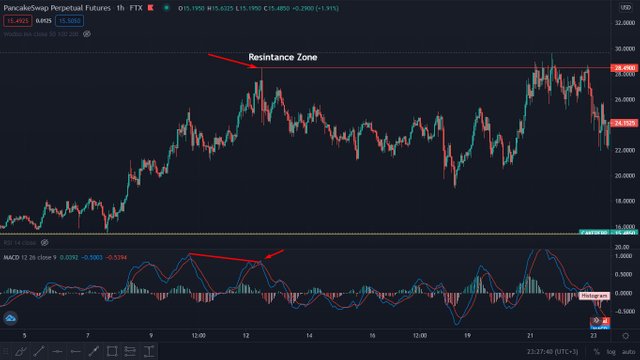The width and height of the screenshot is (640, 360).
Task: Click the red flag icon next to FTX
Action: click(x=151, y=8)
